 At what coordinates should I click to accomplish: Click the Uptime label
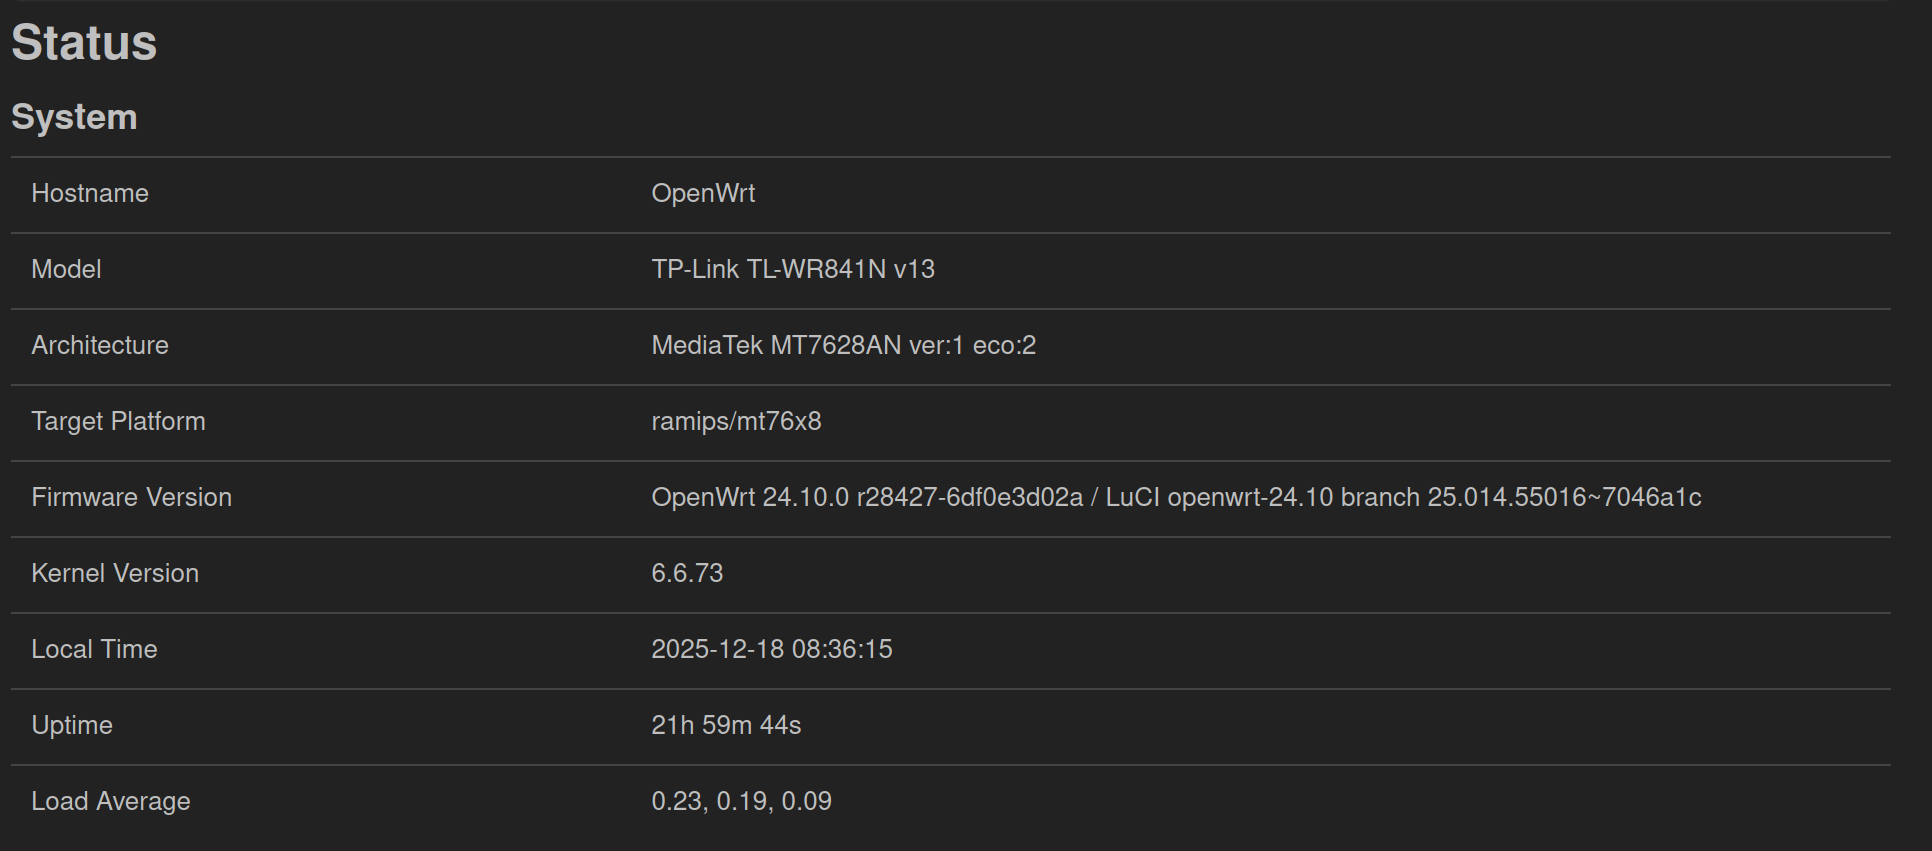coord(72,725)
